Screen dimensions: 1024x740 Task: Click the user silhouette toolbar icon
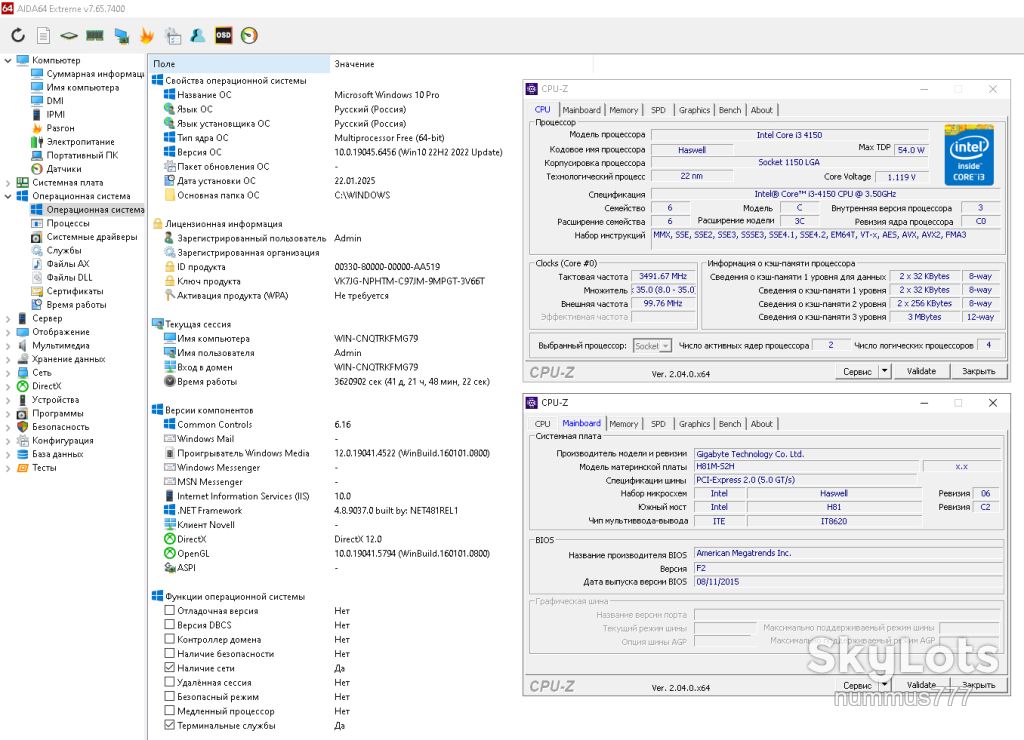198,35
